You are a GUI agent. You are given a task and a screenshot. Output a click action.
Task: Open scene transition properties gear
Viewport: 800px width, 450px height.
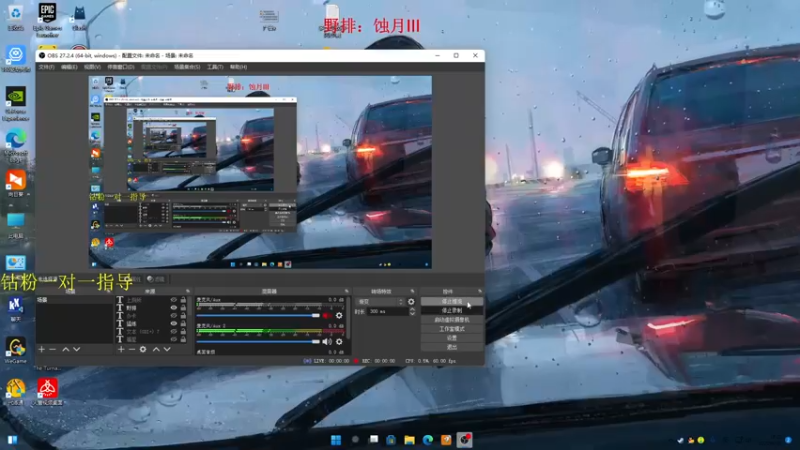(x=411, y=302)
